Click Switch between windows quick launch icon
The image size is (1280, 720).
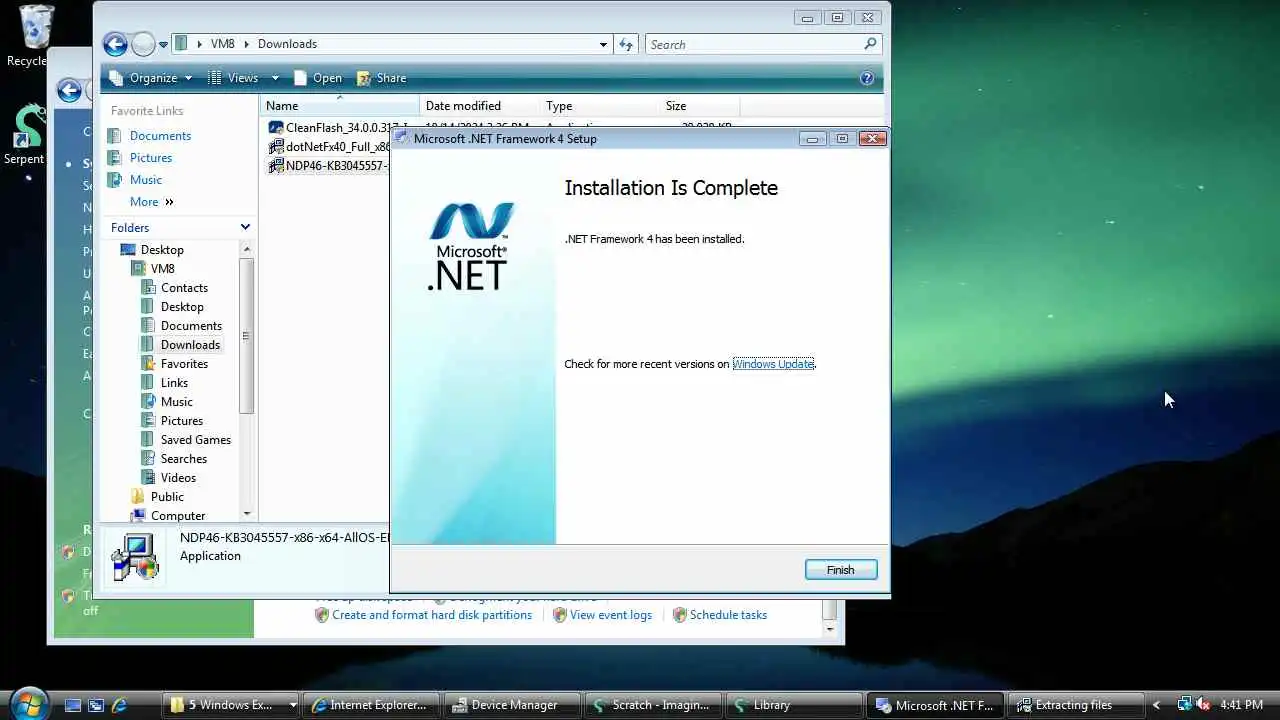coord(96,705)
